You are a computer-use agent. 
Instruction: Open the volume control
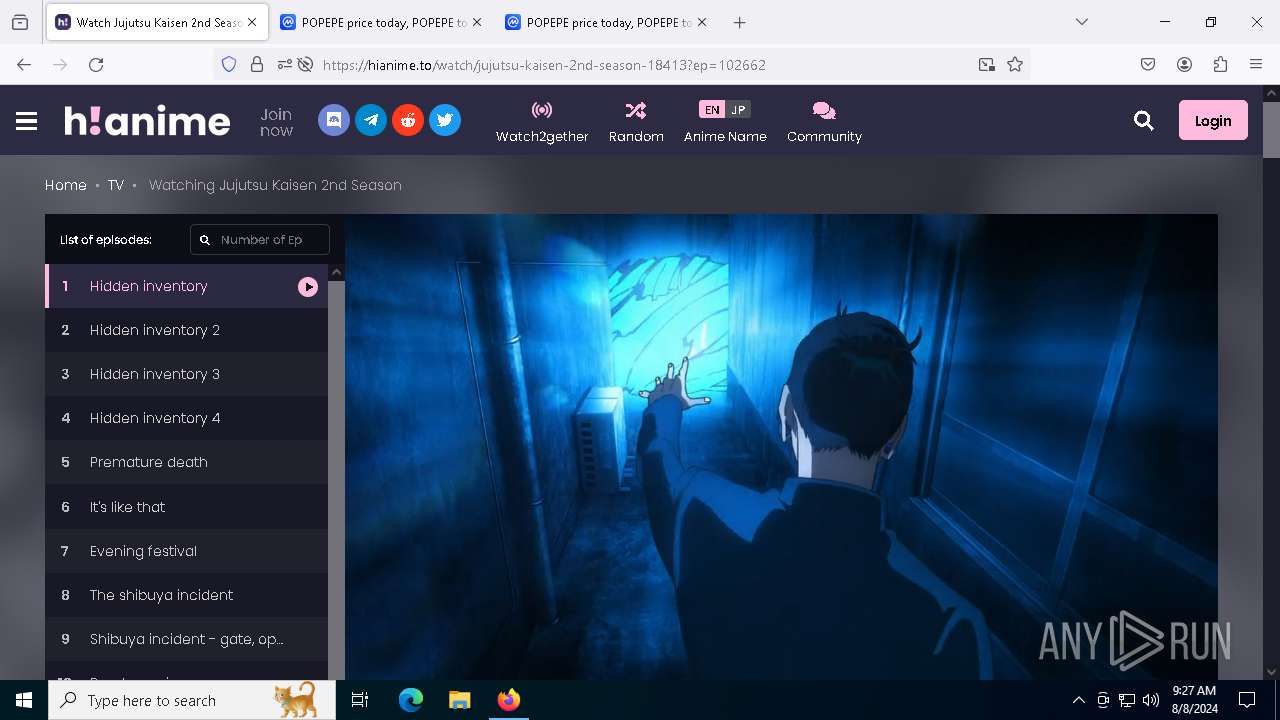tap(1151, 700)
